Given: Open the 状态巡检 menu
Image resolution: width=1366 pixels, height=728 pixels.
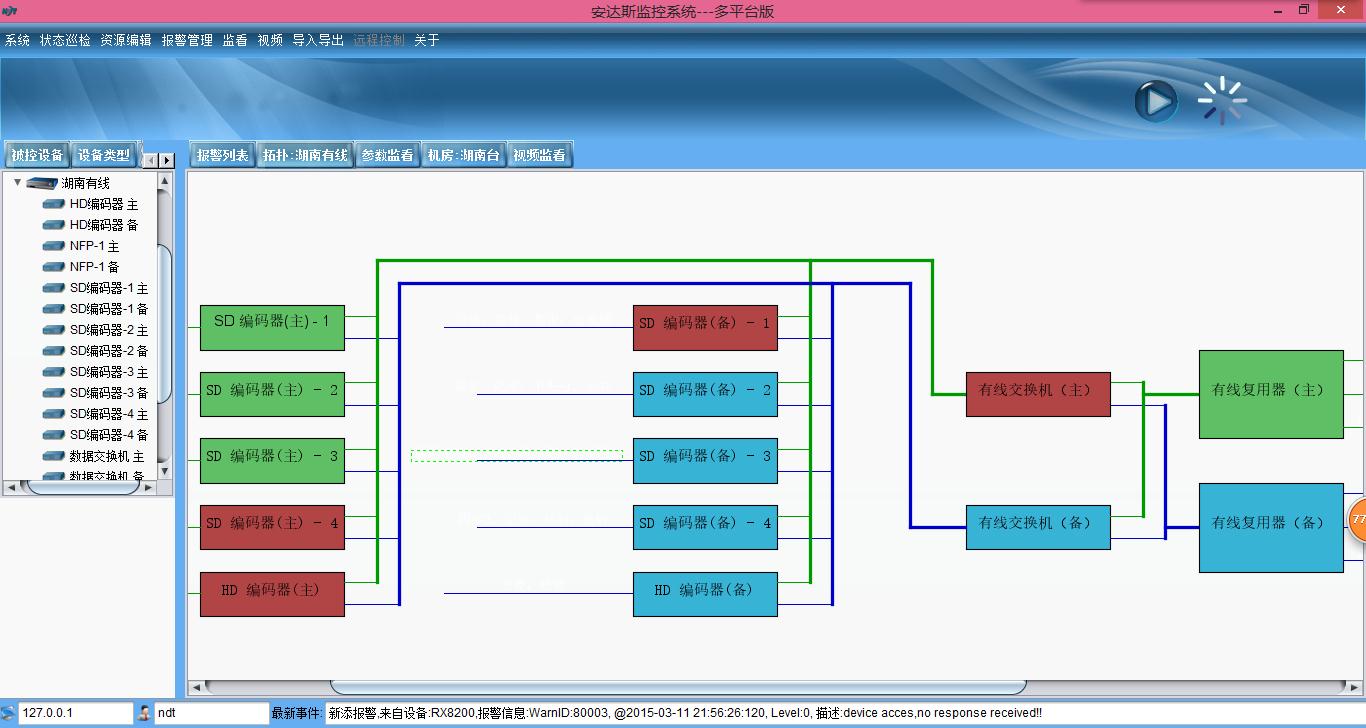Looking at the screenshot, I should tap(65, 40).
